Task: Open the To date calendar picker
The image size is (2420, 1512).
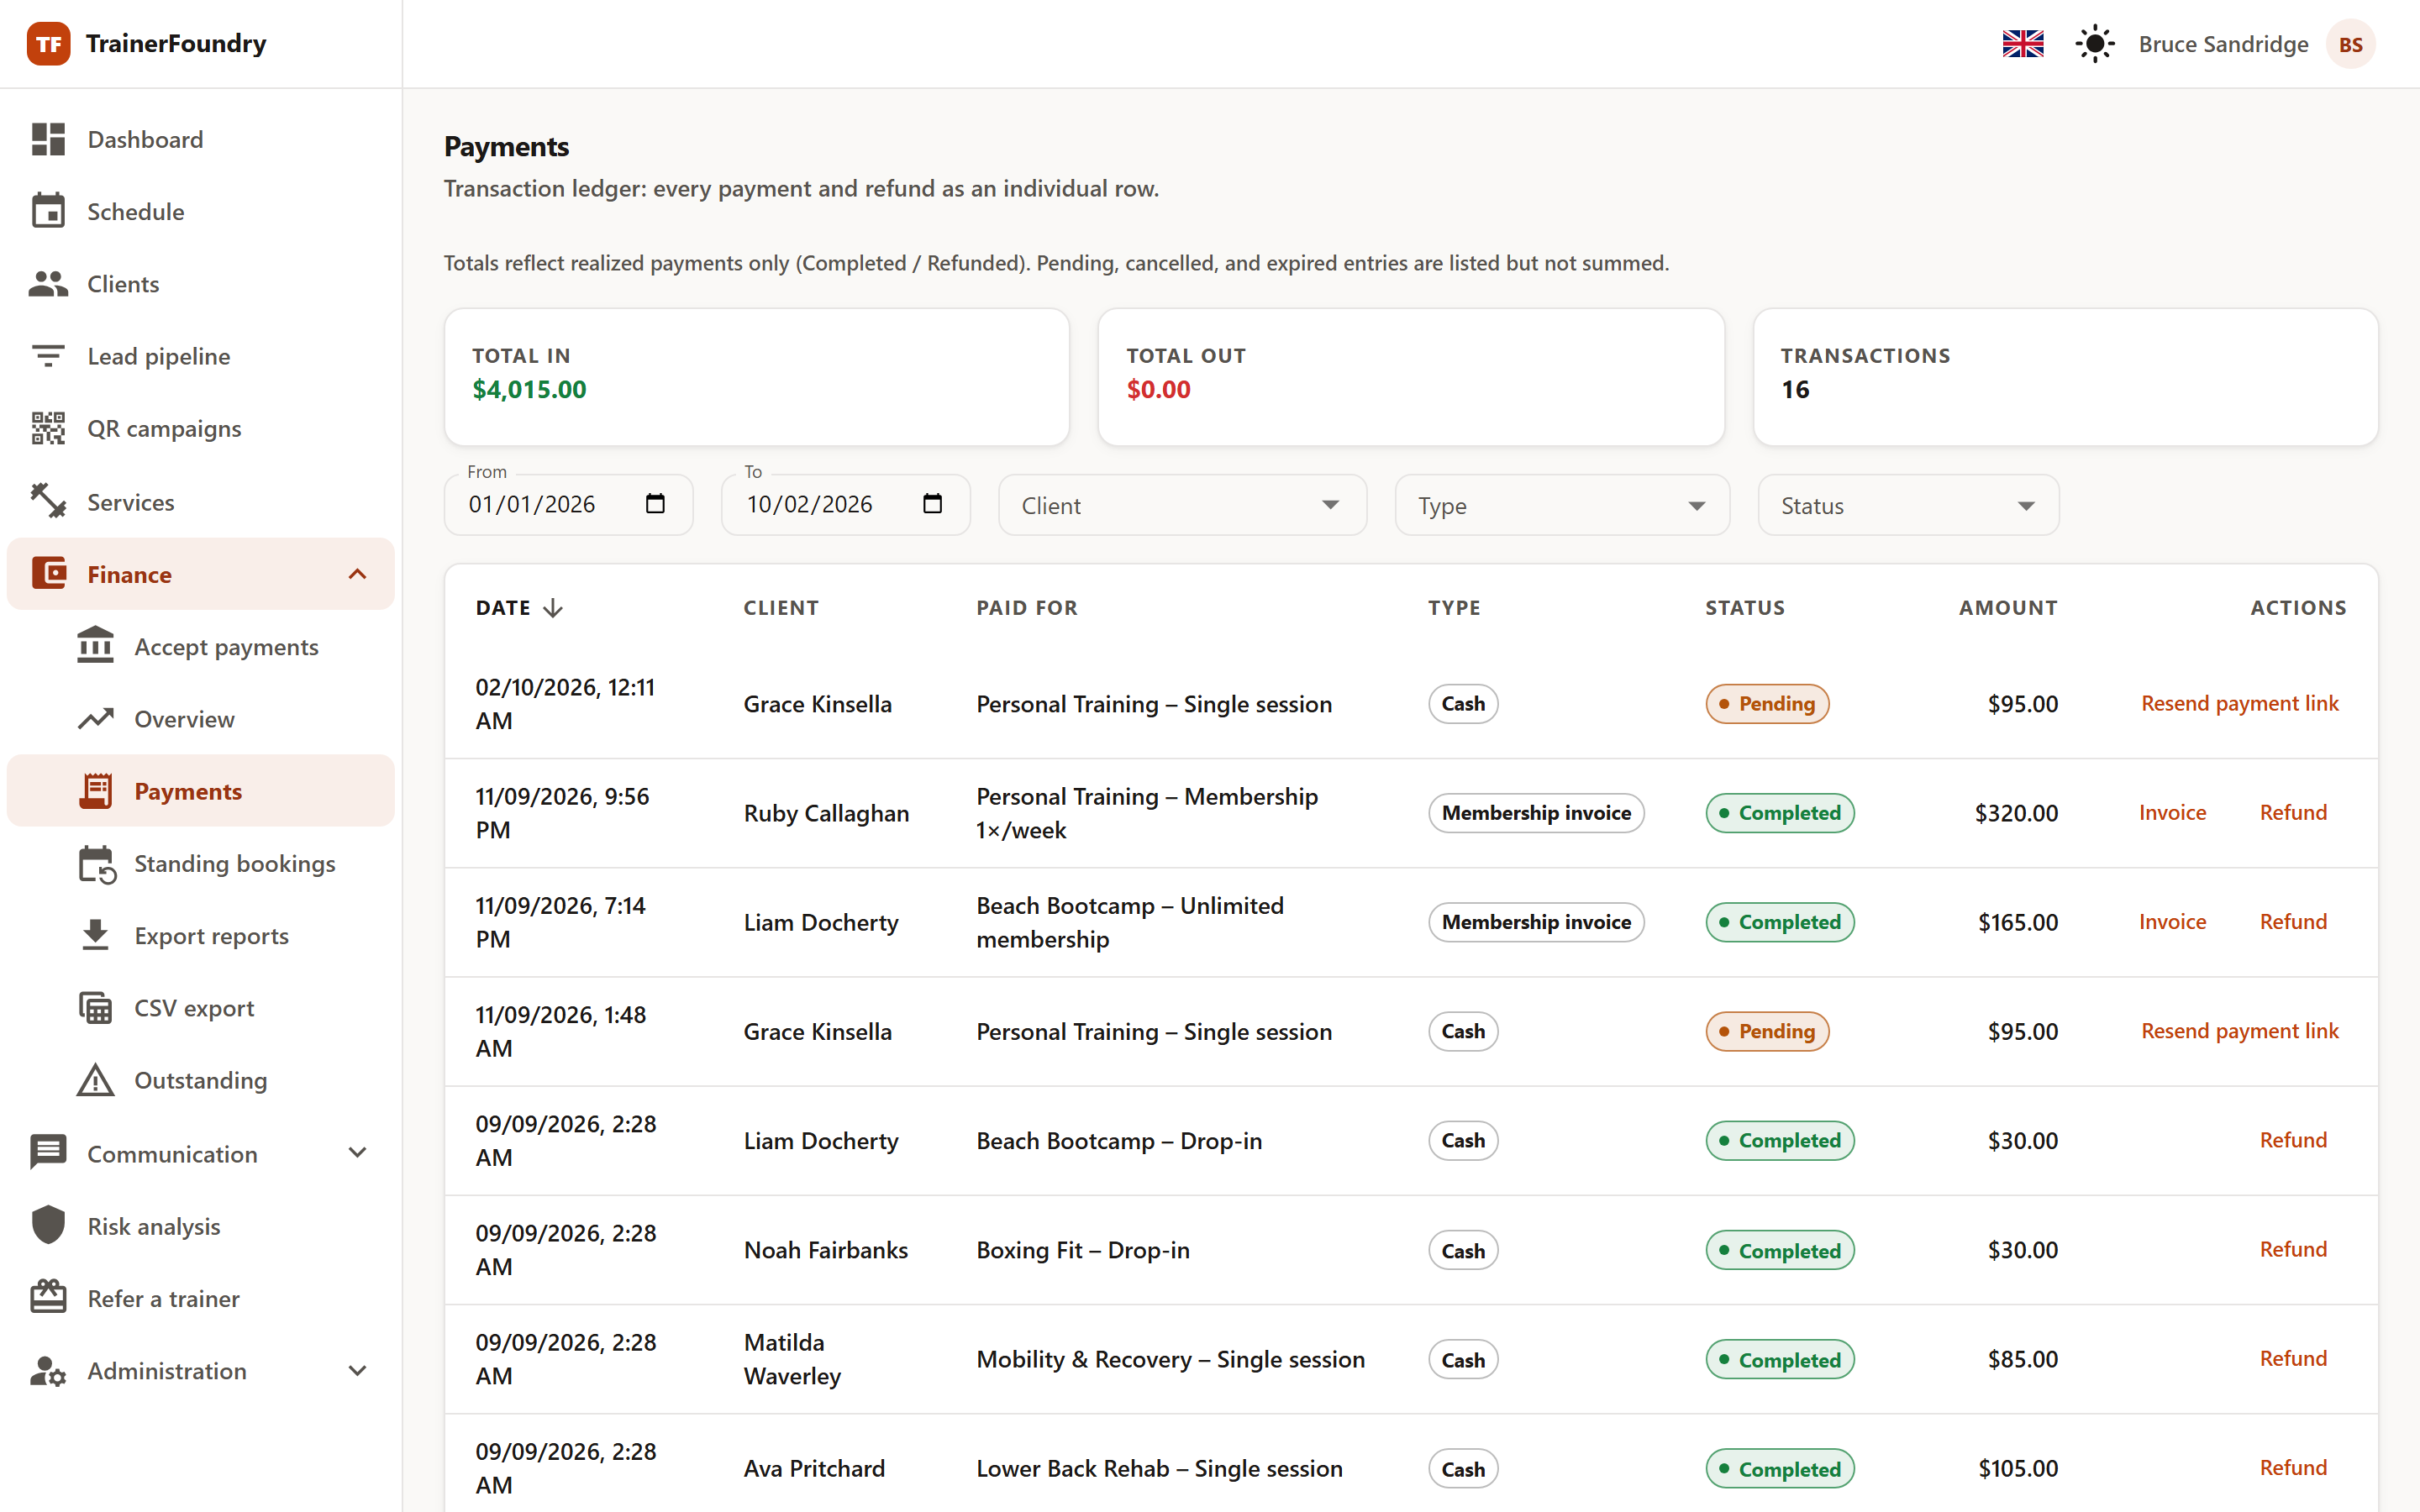Action: coord(932,503)
